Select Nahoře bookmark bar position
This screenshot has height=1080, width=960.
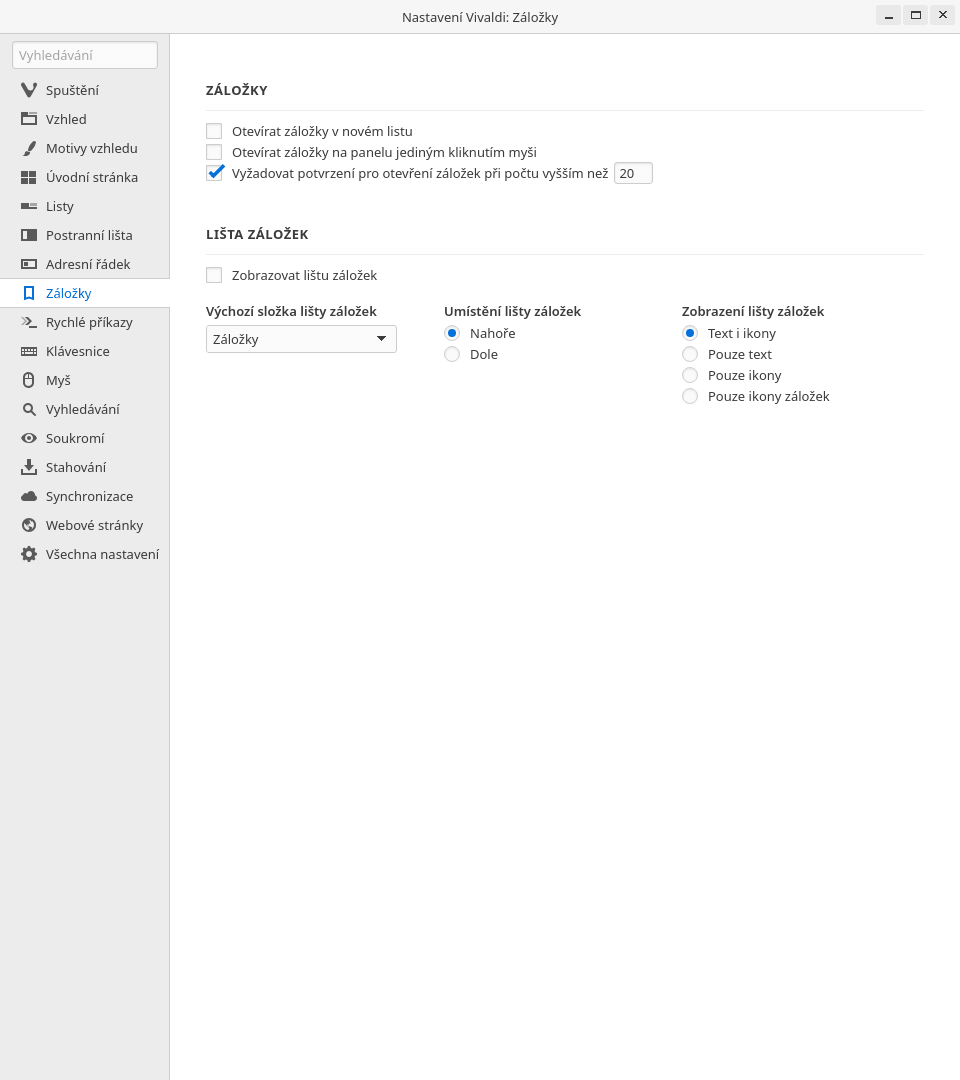coord(452,333)
